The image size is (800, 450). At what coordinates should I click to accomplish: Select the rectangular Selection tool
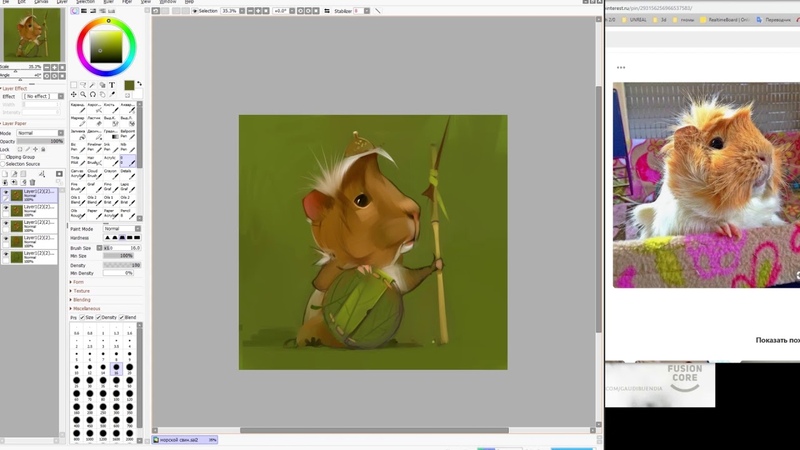73,85
